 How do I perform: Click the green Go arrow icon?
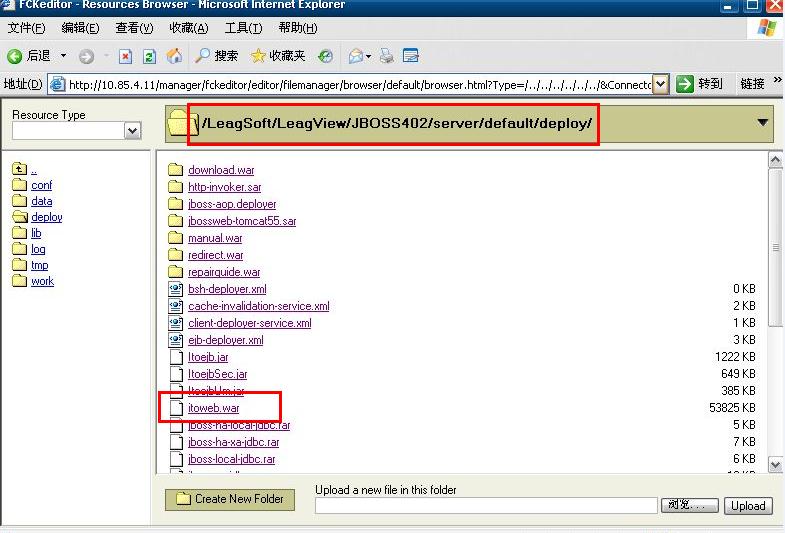coord(684,84)
